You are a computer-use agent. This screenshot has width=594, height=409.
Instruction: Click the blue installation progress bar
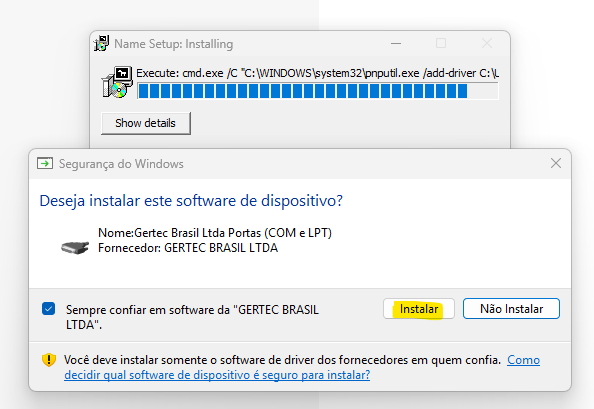click(317, 91)
